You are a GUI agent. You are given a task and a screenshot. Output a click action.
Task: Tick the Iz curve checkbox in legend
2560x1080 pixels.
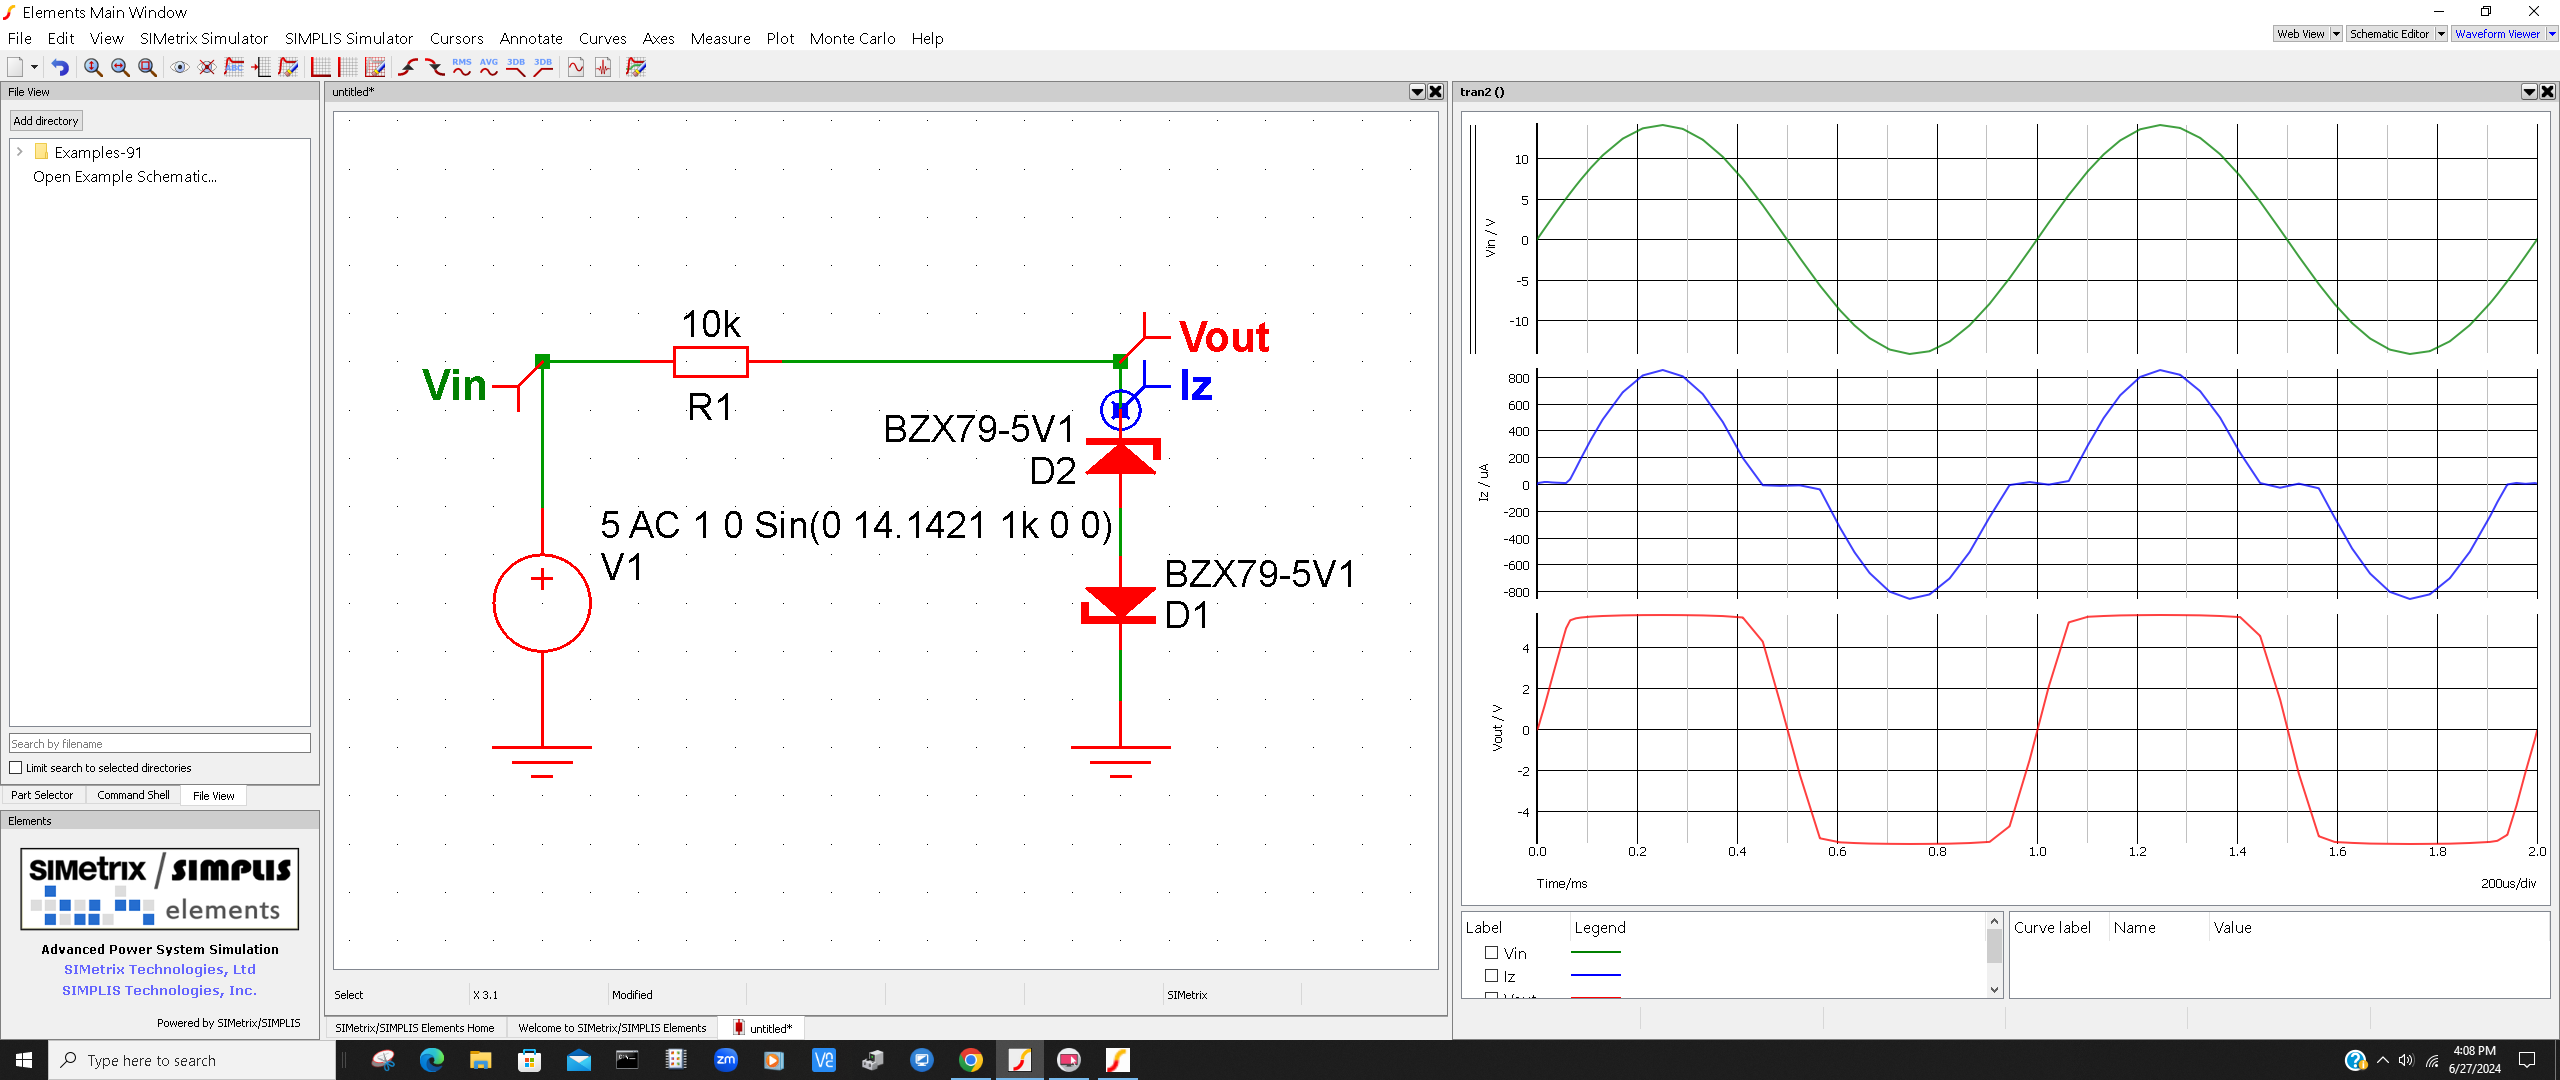pos(1491,976)
